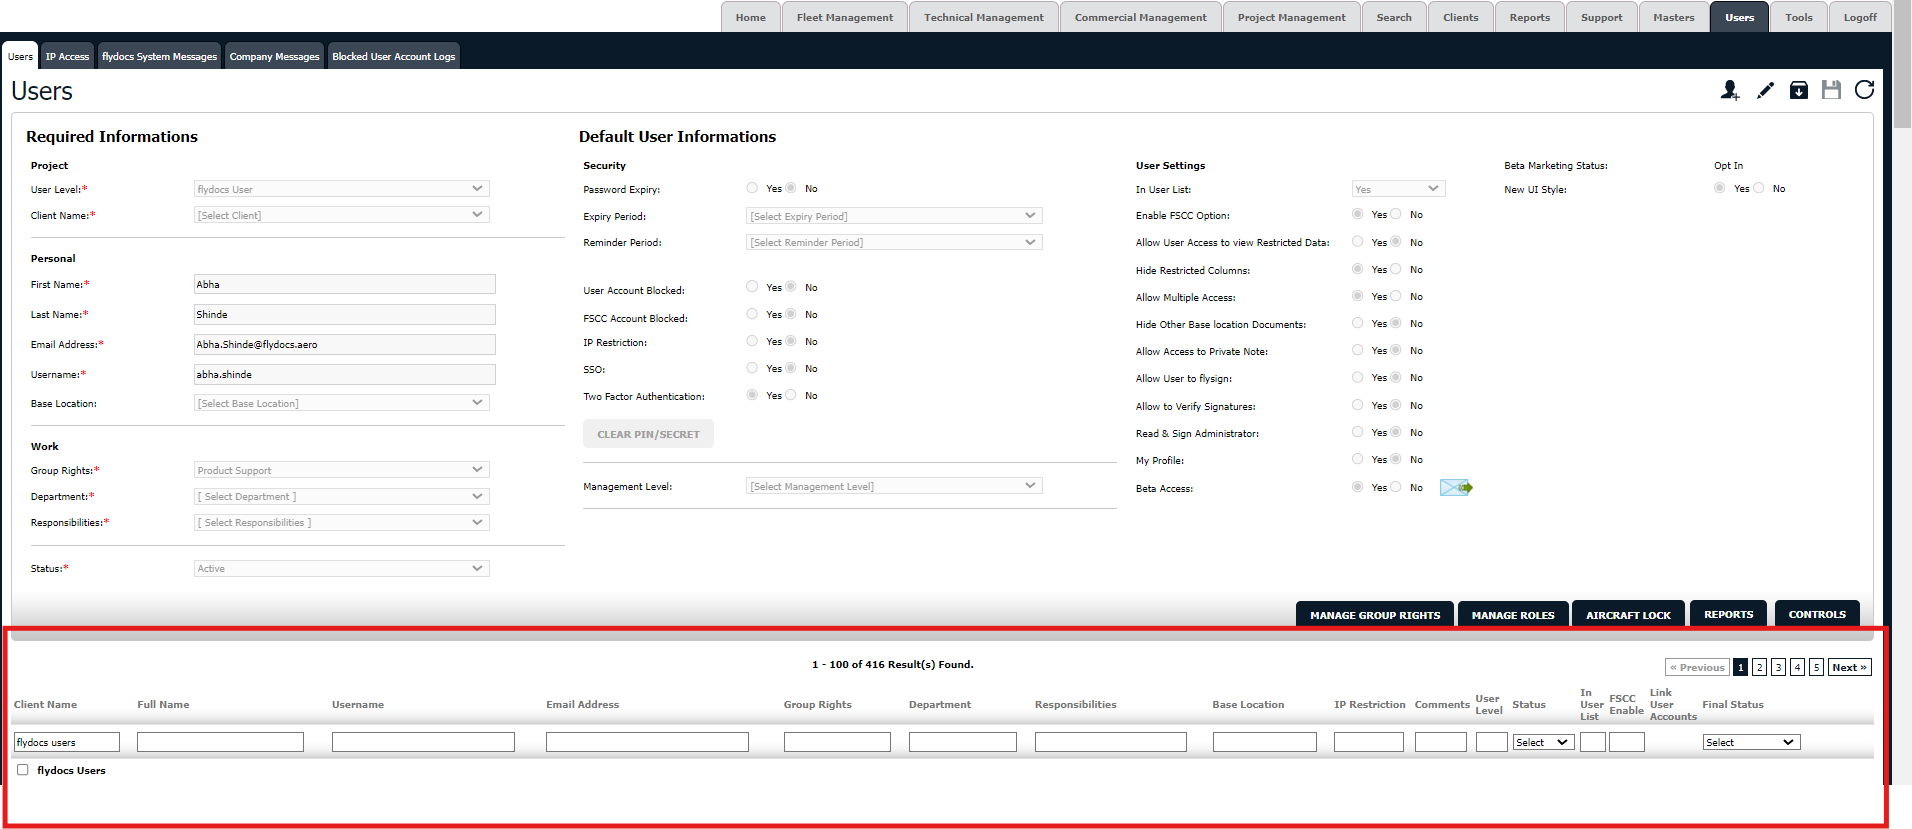This screenshot has width=1912, height=829.
Task: Open the Reminder Period dropdown
Action: 895,242
